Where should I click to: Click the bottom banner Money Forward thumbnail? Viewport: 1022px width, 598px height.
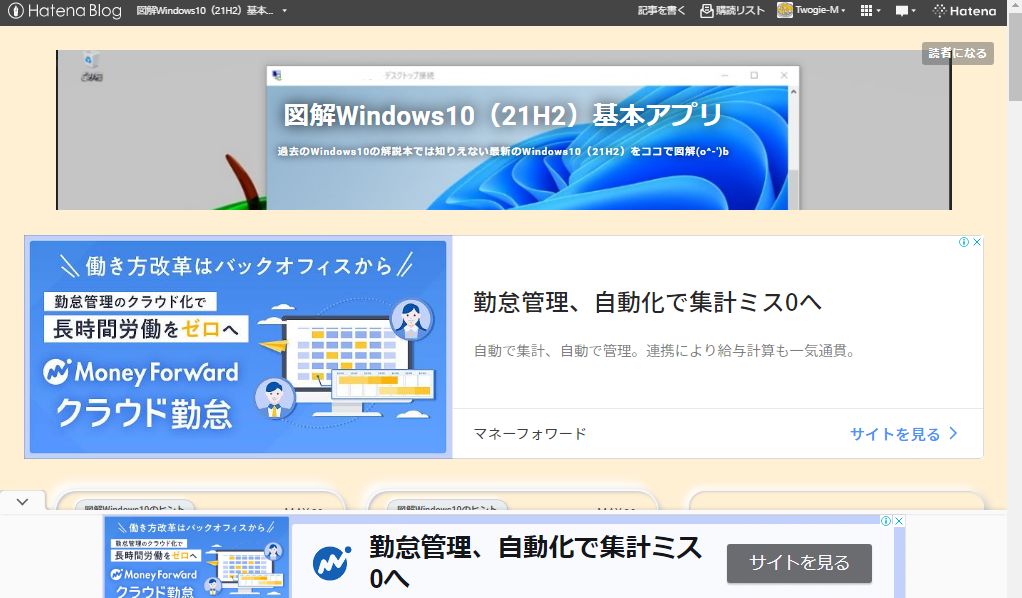196,557
